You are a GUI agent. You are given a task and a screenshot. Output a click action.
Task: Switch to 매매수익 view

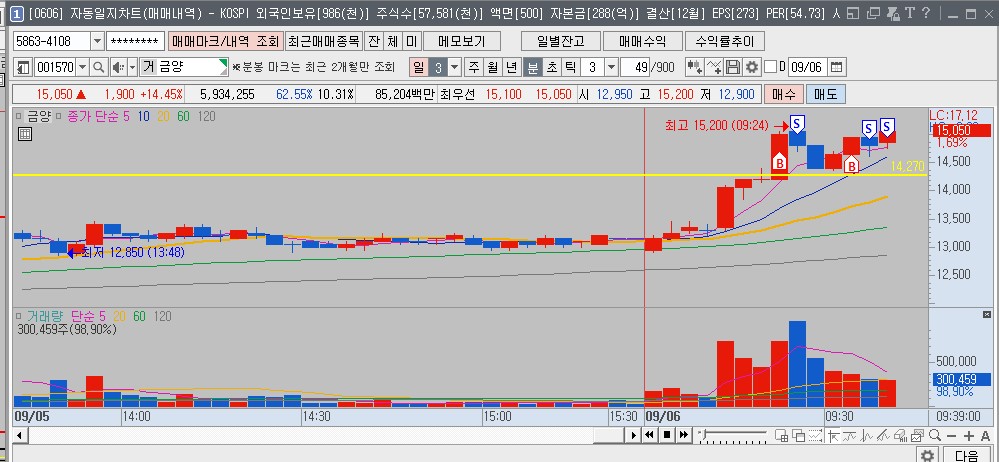[643, 41]
